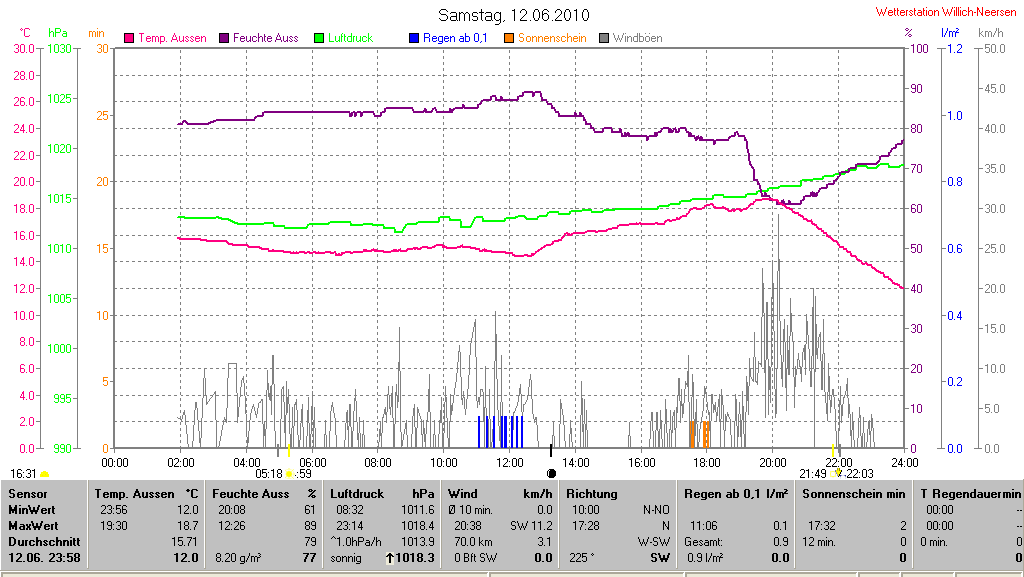This screenshot has width=1024, height=577.
Task: Click the 06:00 time axis label
Action: coord(313,463)
